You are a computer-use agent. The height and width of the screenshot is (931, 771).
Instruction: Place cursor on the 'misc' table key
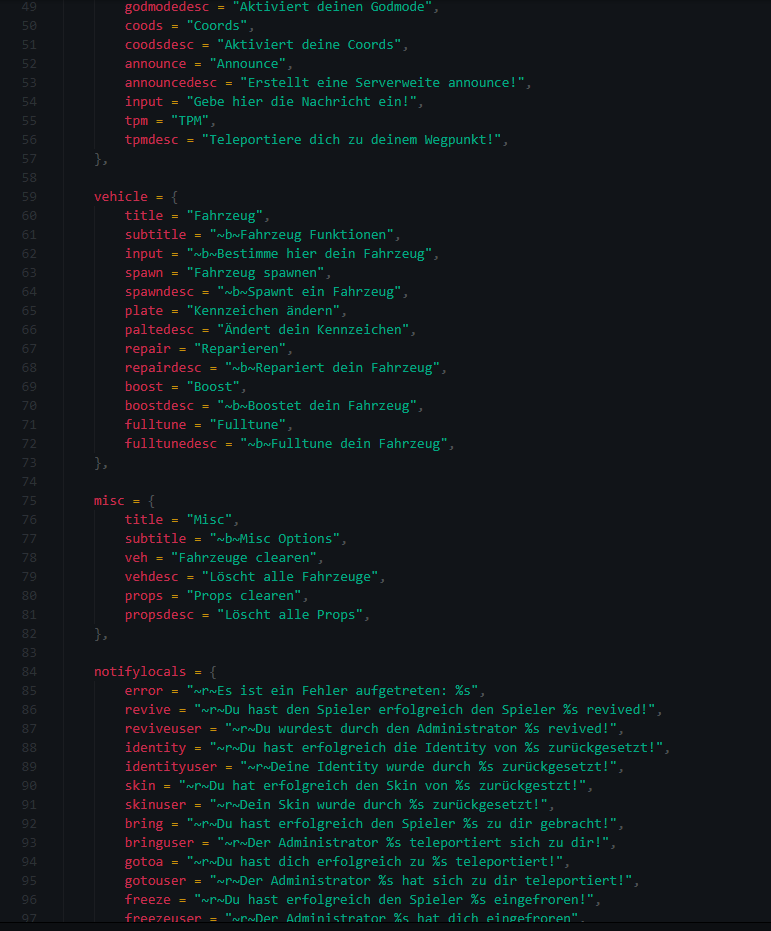click(109, 501)
